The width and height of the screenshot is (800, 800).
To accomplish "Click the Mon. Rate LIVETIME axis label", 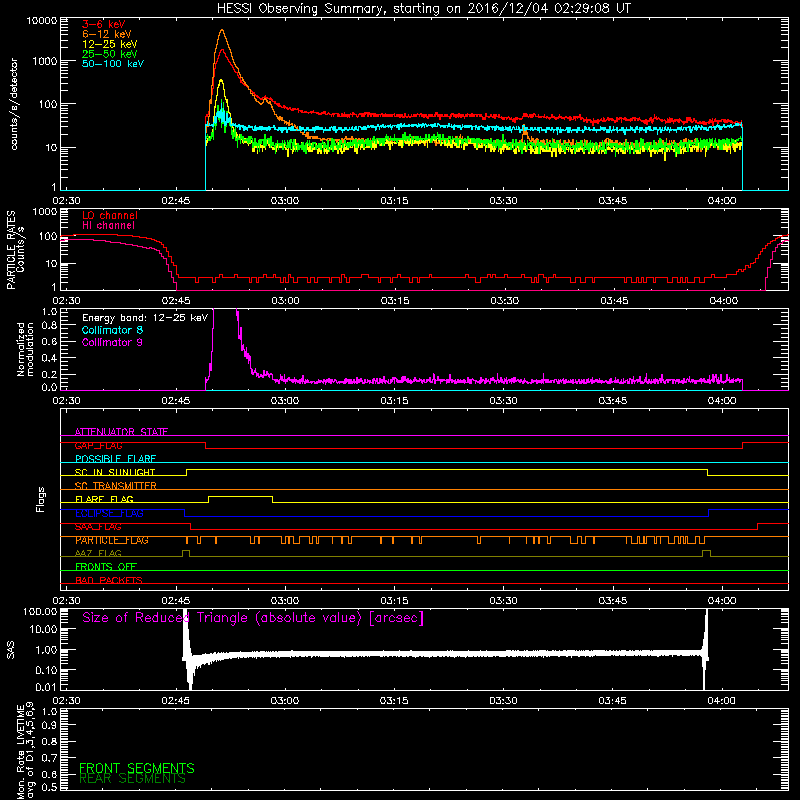I will (x=25, y=751).
